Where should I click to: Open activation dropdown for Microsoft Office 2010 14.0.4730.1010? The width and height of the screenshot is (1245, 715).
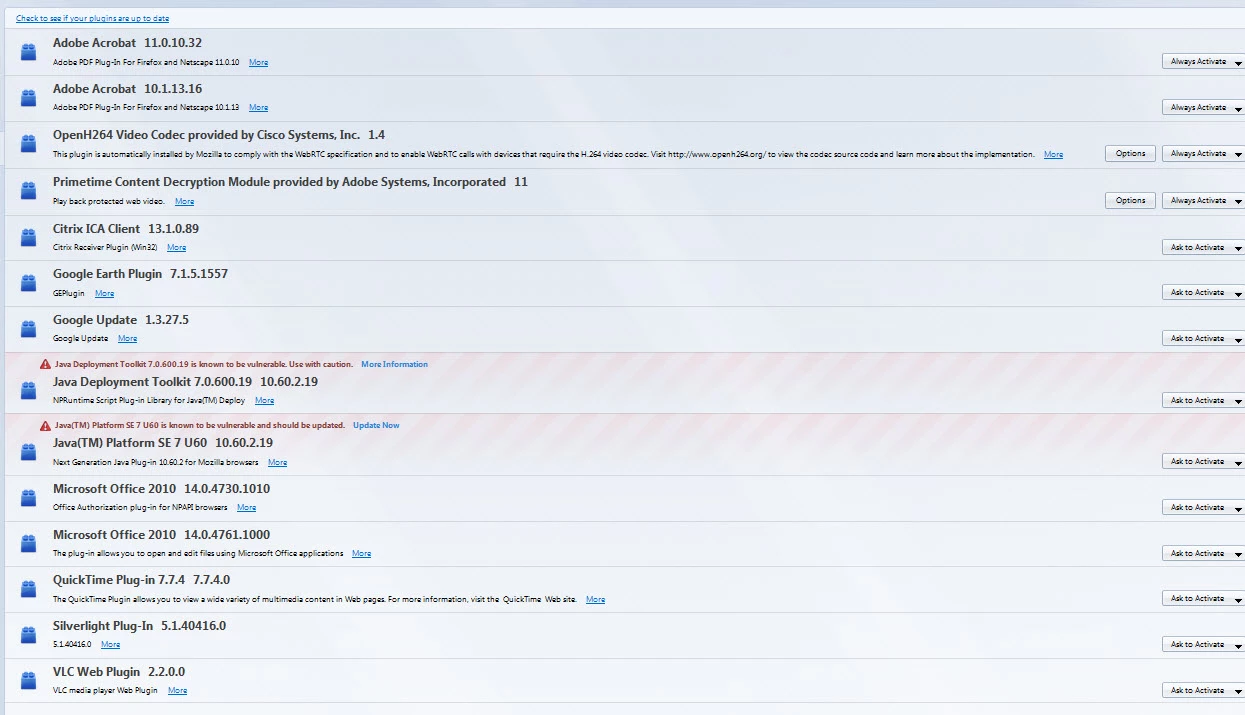(1204, 507)
